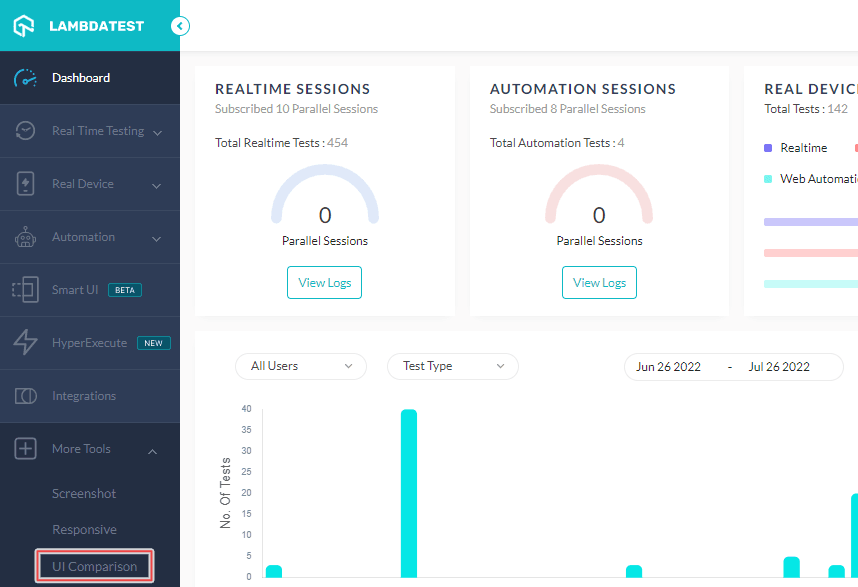Select the More Tools plus icon
The height and width of the screenshot is (587, 858).
pos(23,448)
